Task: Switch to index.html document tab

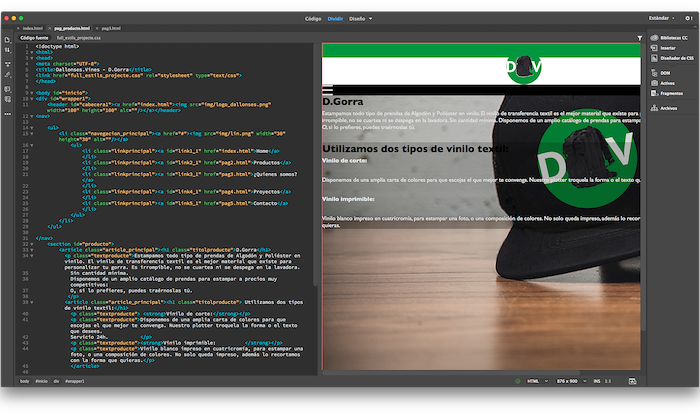Action: (x=33, y=28)
